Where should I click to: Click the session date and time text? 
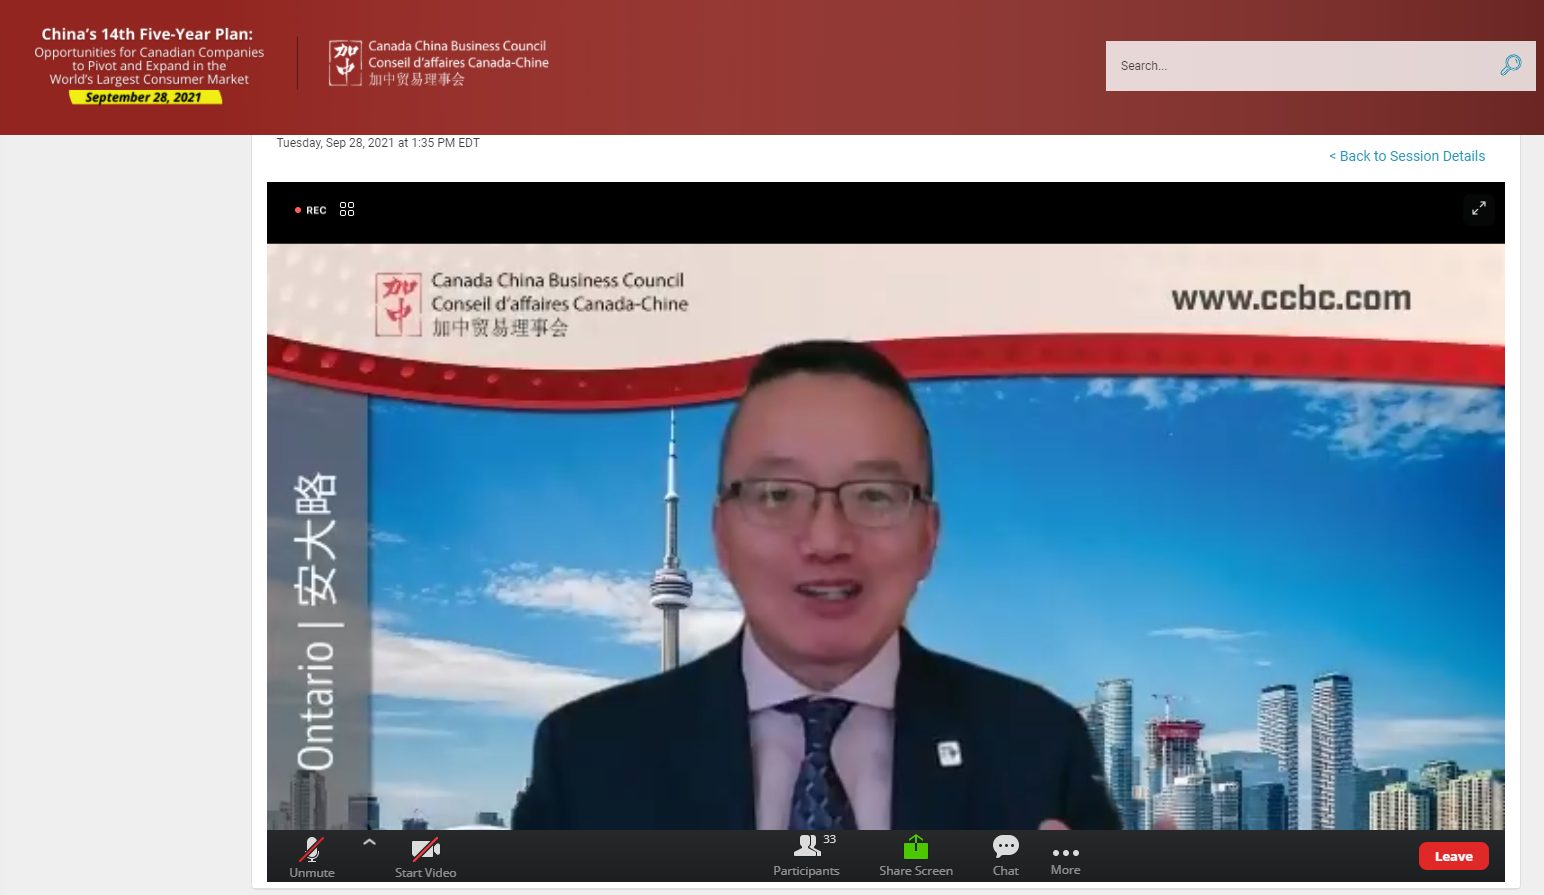point(378,143)
